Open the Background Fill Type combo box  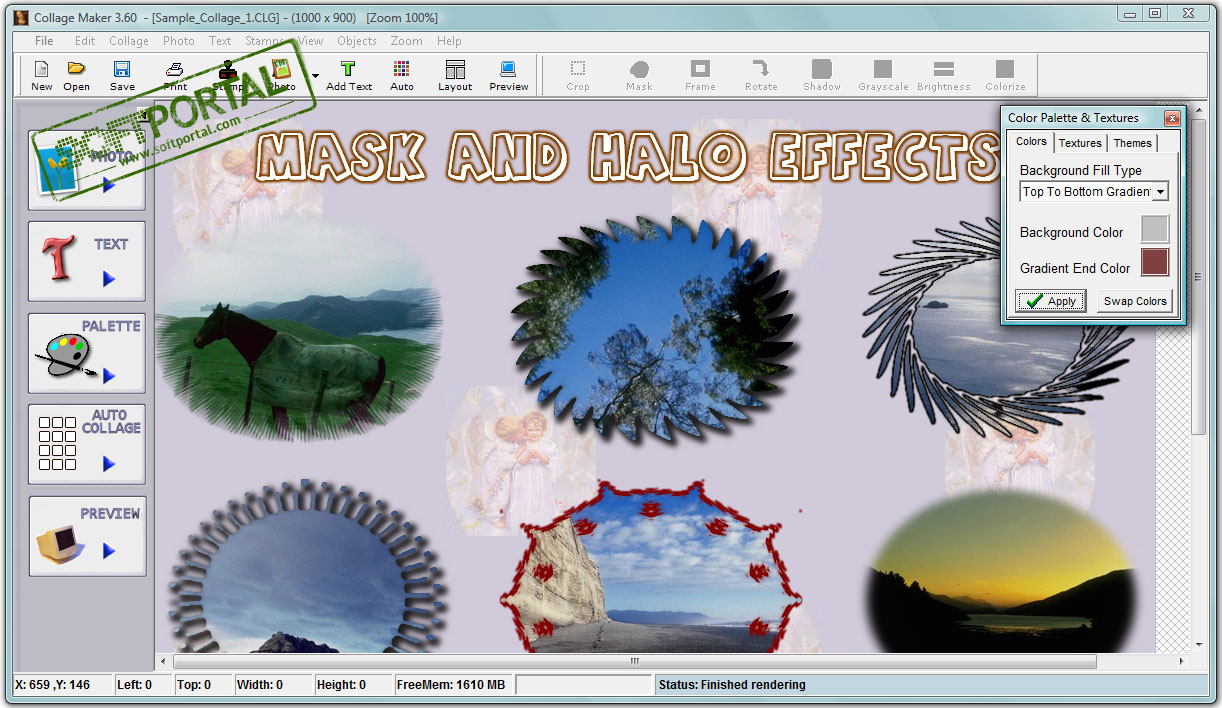coord(1094,191)
